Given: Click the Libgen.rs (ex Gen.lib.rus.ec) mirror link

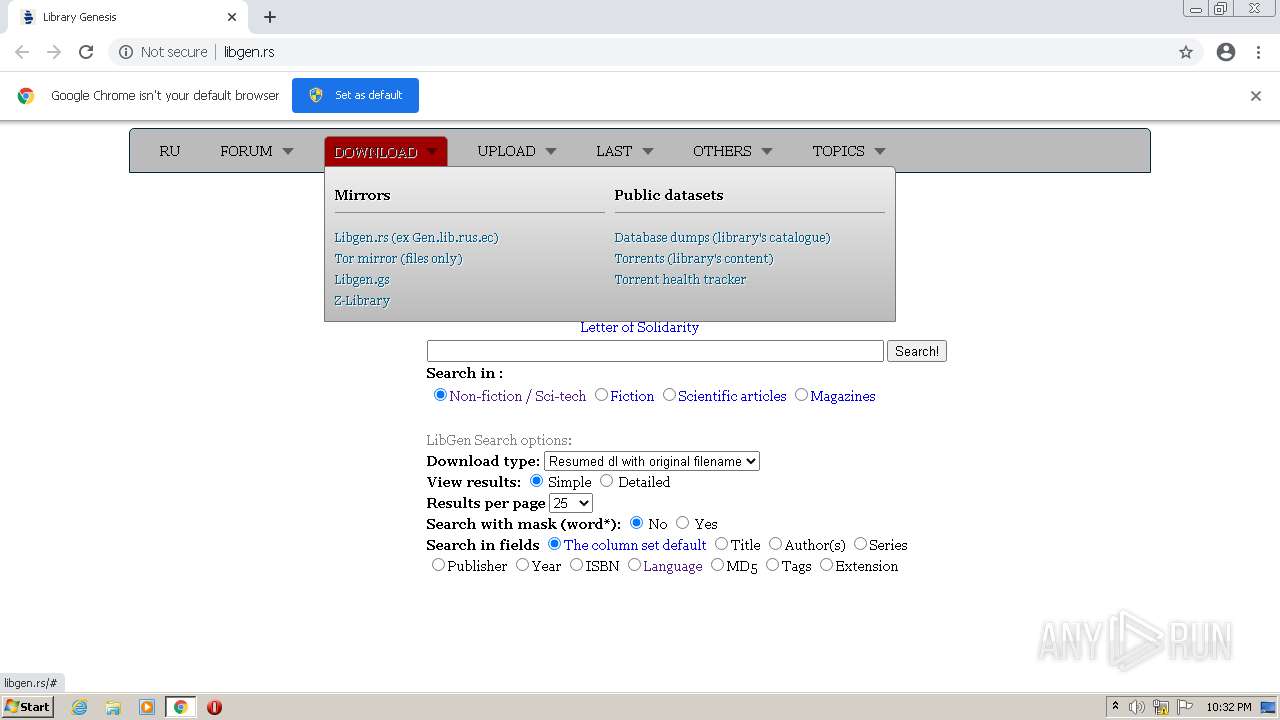Looking at the screenshot, I should (x=416, y=238).
